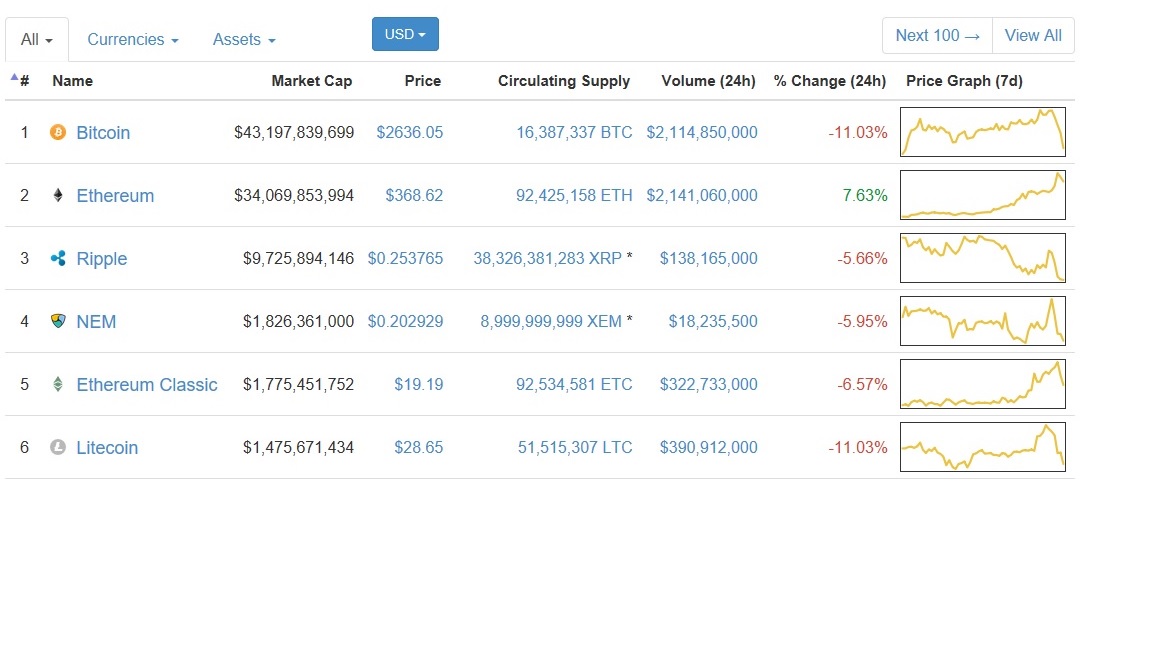1152x648 pixels.
Task: Click the Ethereum Classic green logo icon
Action: pyautogui.click(x=58, y=384)
